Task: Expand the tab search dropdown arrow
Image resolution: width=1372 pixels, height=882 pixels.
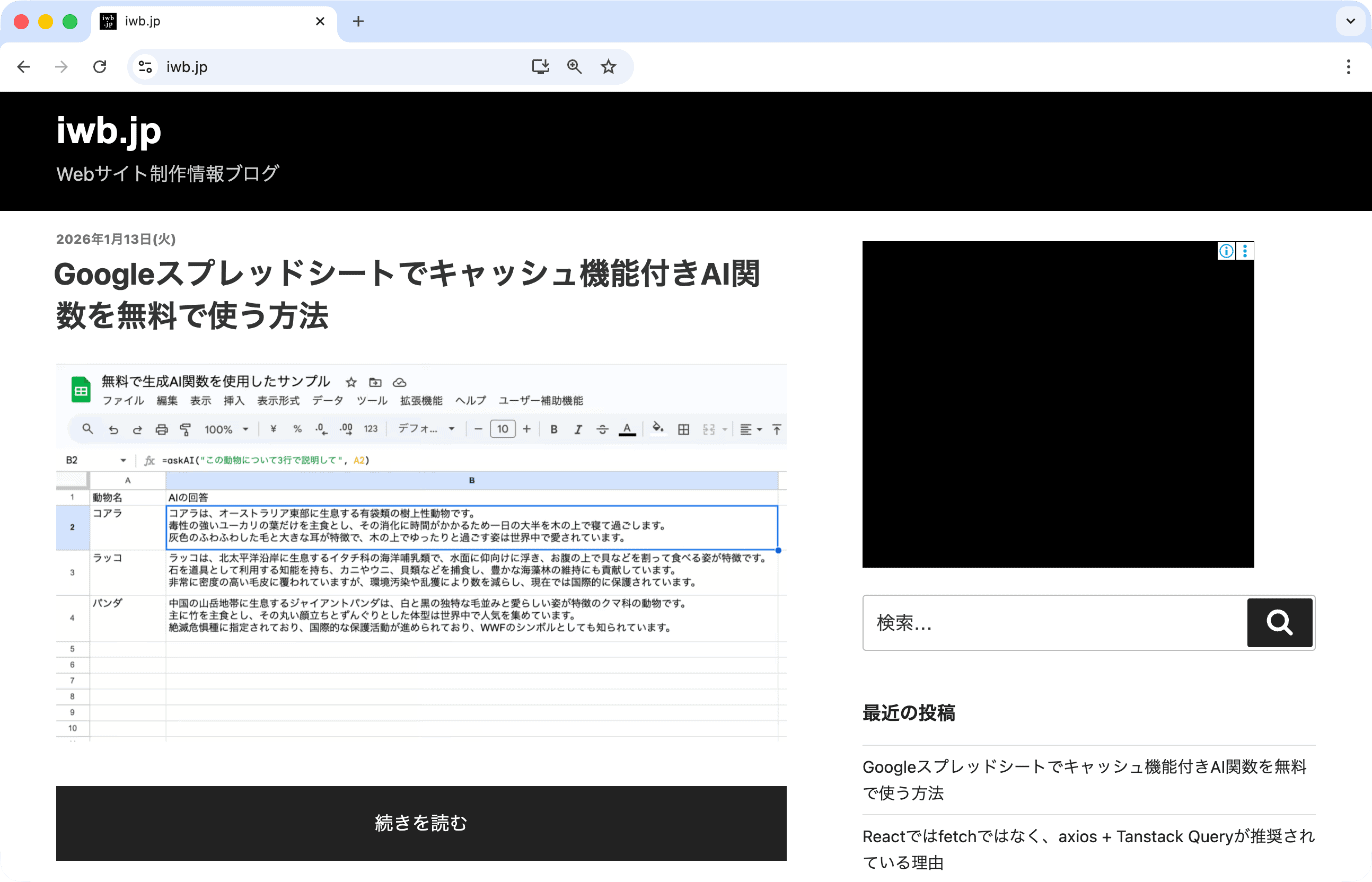Action: point(1346,22)
